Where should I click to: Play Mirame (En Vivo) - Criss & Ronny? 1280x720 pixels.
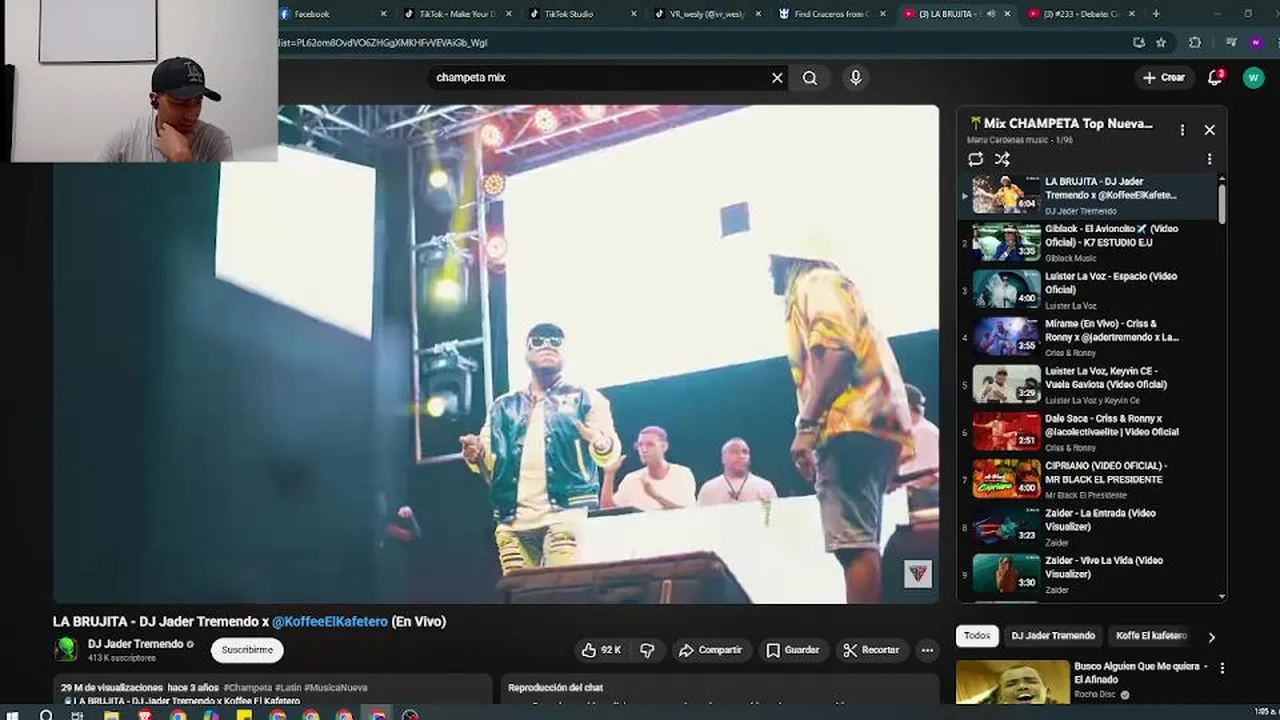1088,337
